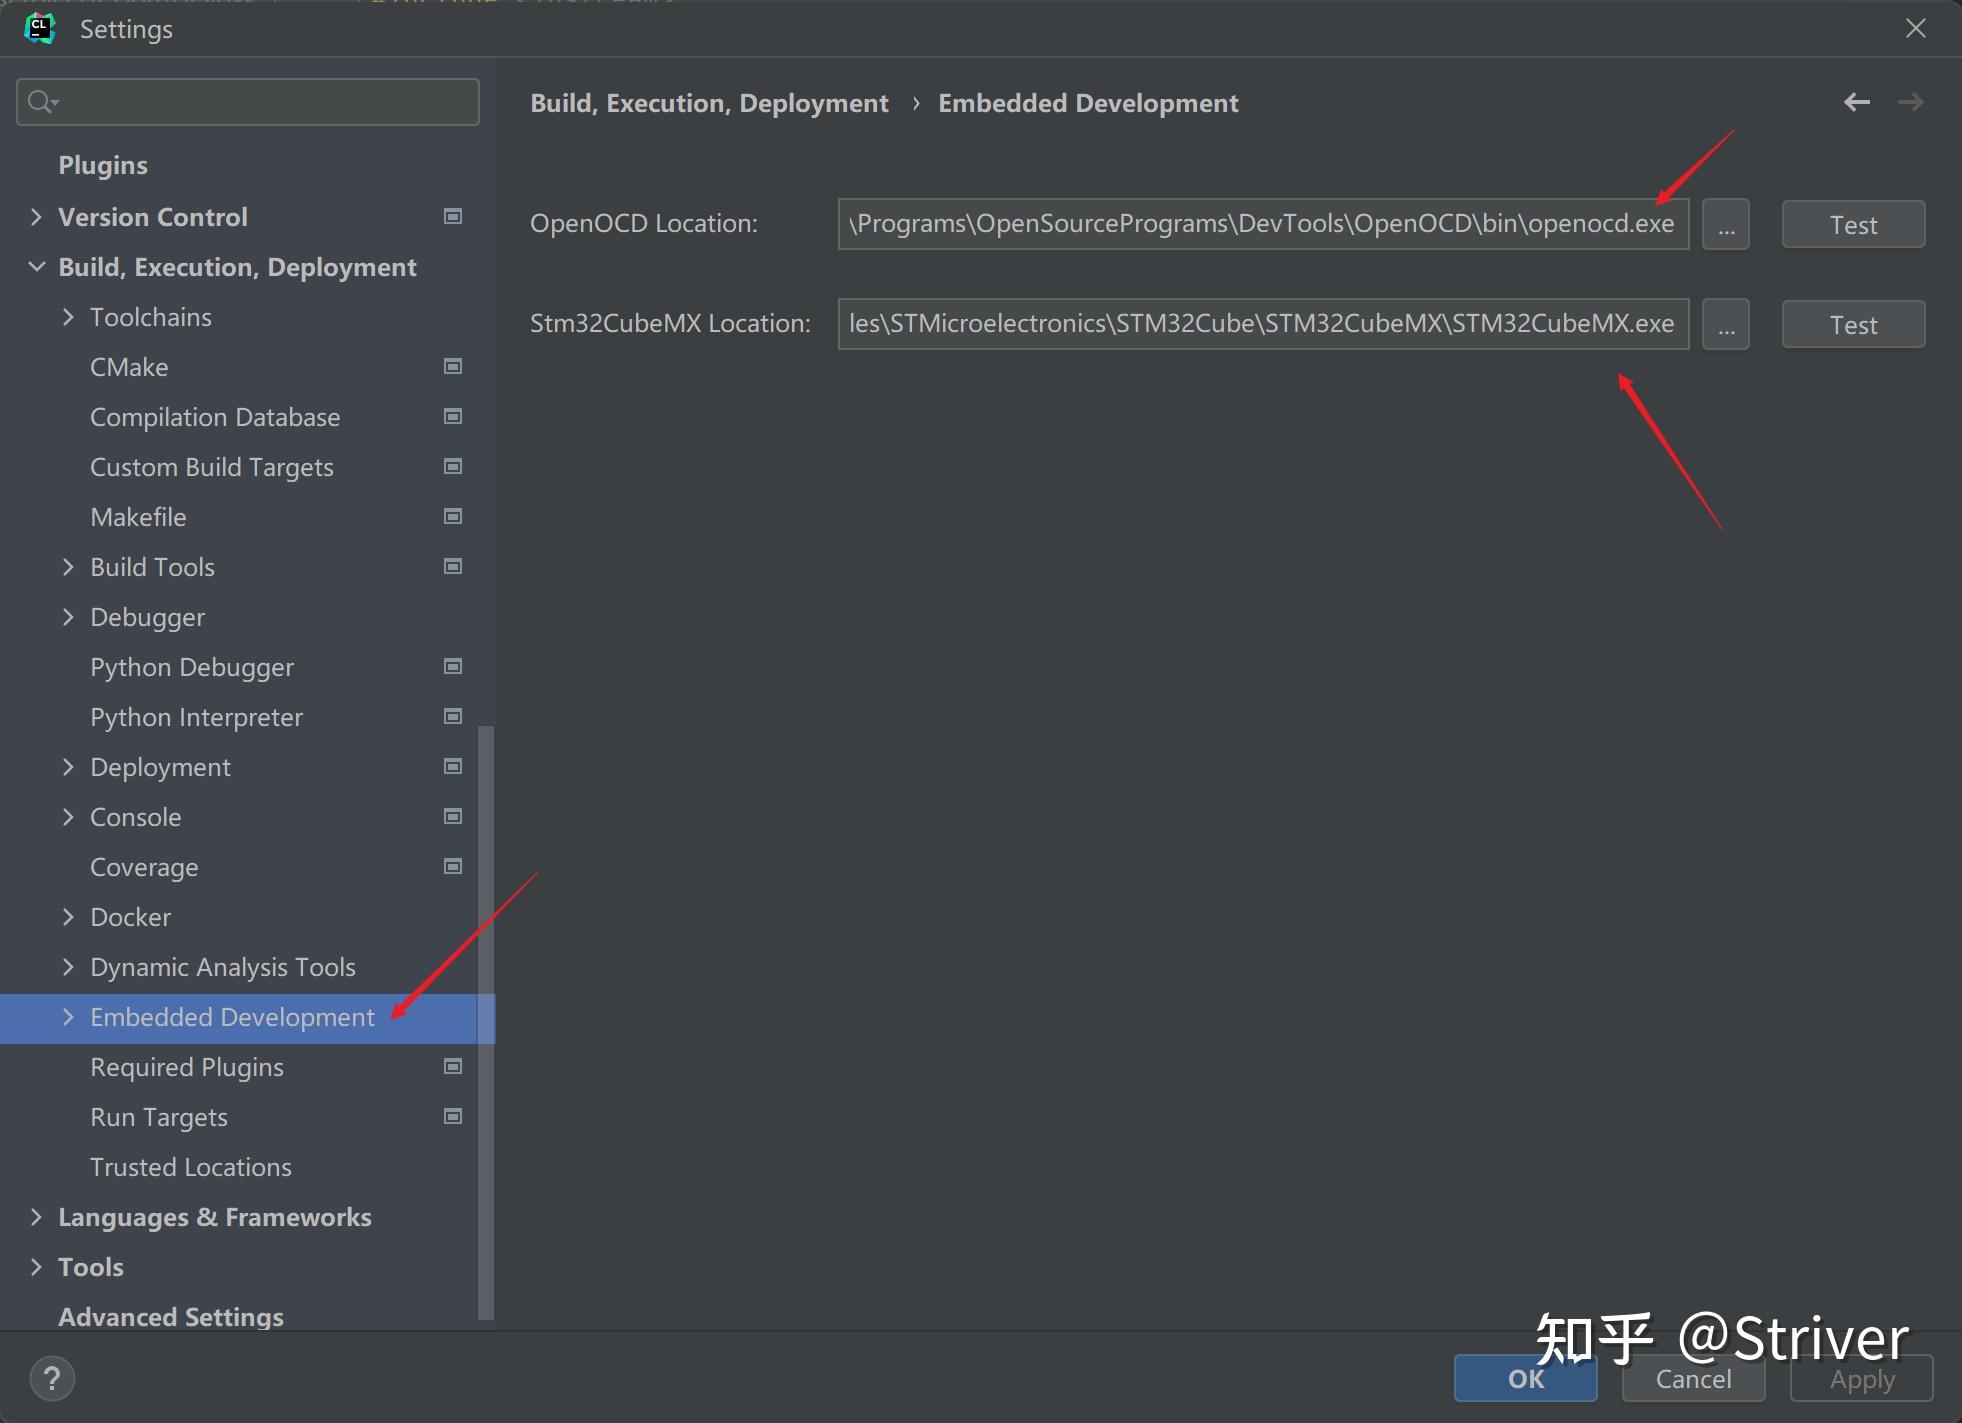The height and width of the screenshot is (1423, 1962).
Task: Click project-level icon beside Version Control
Action: coord(453,216)
